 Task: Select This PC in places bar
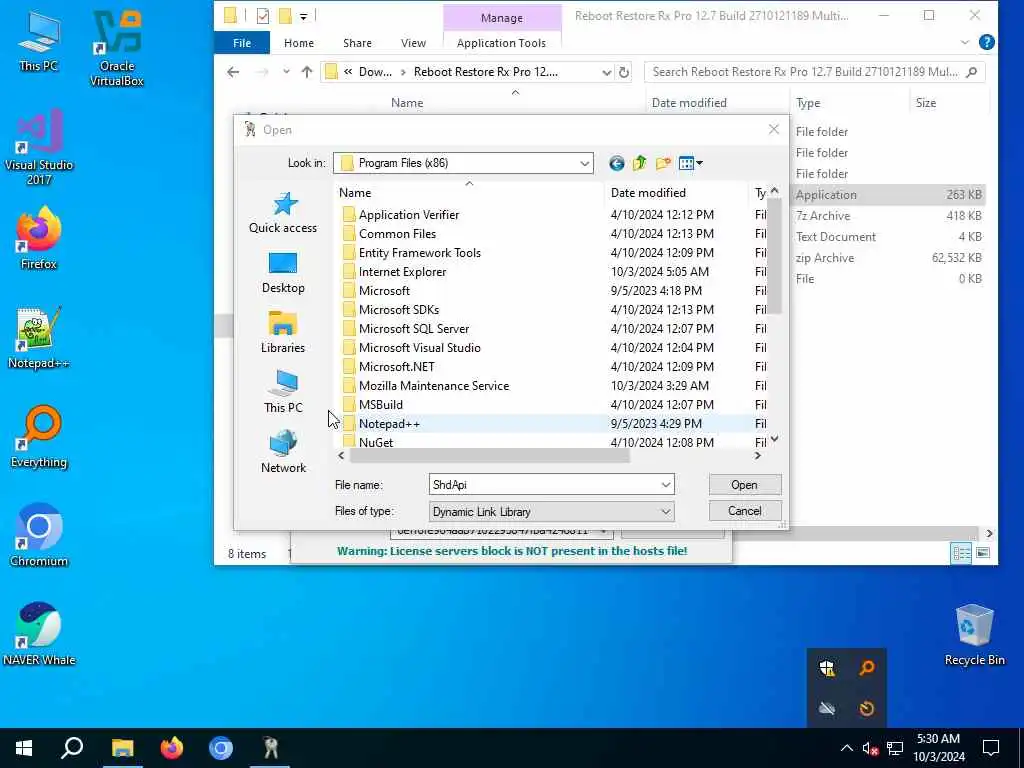283,392
